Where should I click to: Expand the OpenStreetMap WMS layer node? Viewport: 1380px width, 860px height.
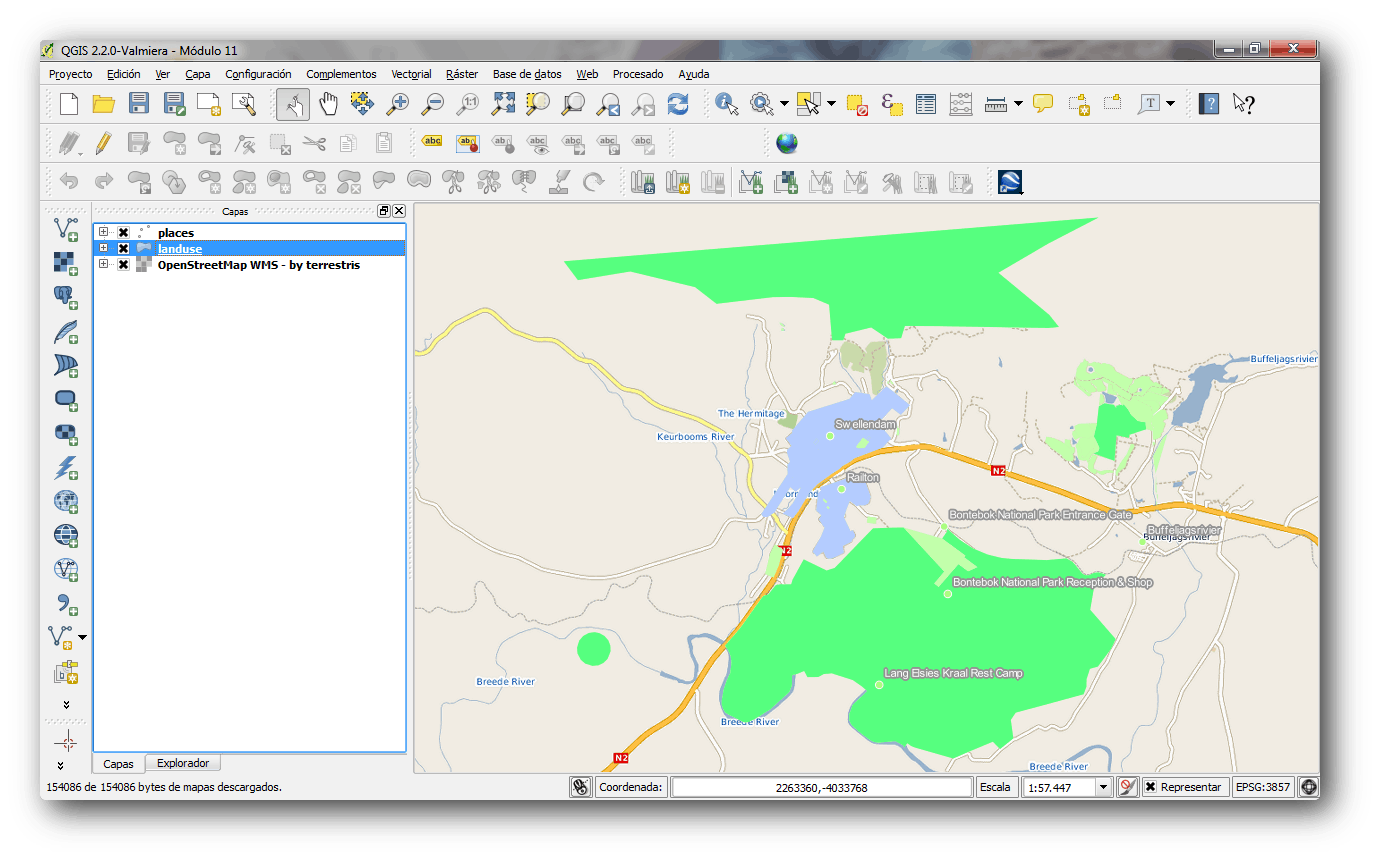[103, 264]
